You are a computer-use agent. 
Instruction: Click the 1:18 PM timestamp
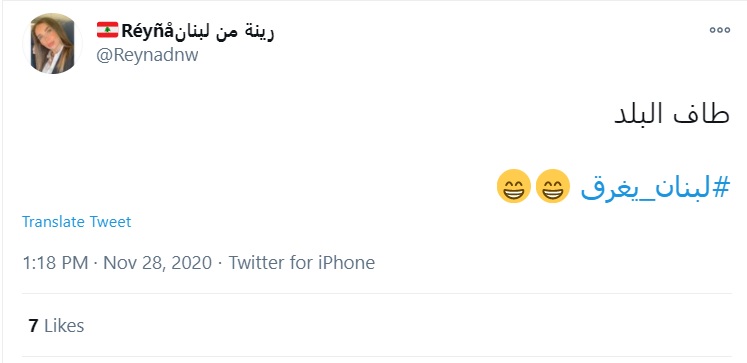55,263
